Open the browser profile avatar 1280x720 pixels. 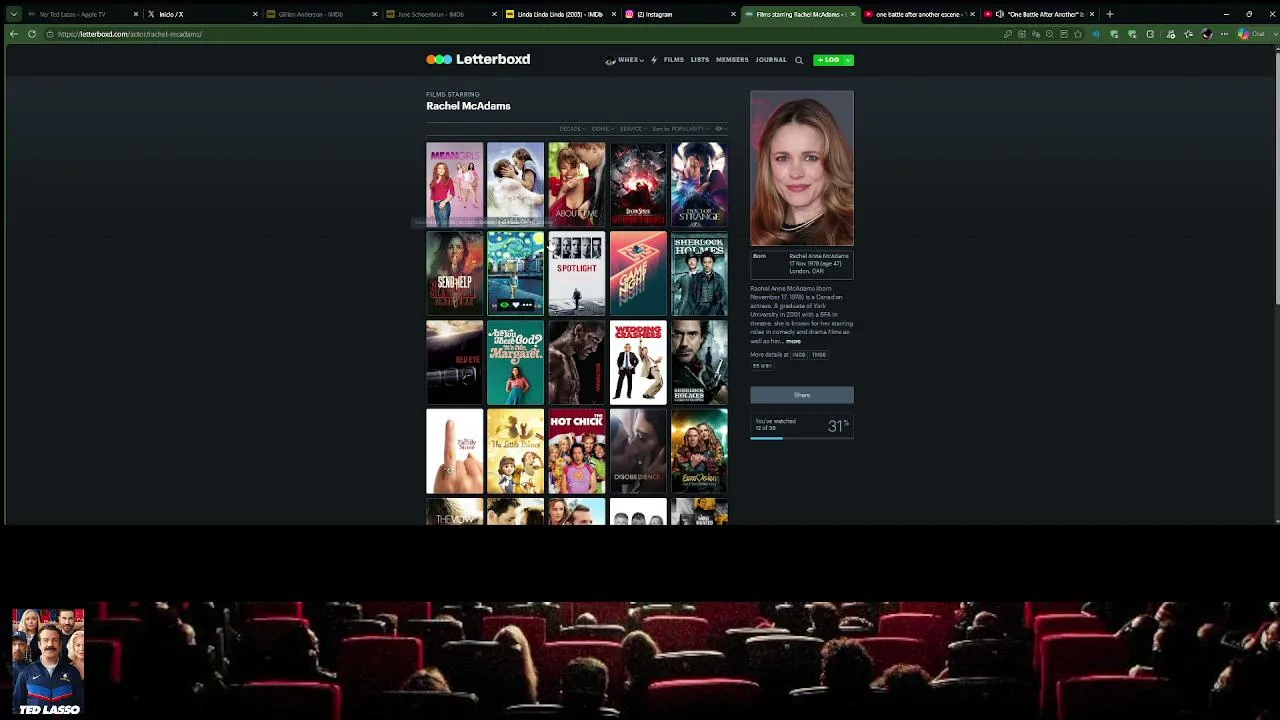[1207, 34]
